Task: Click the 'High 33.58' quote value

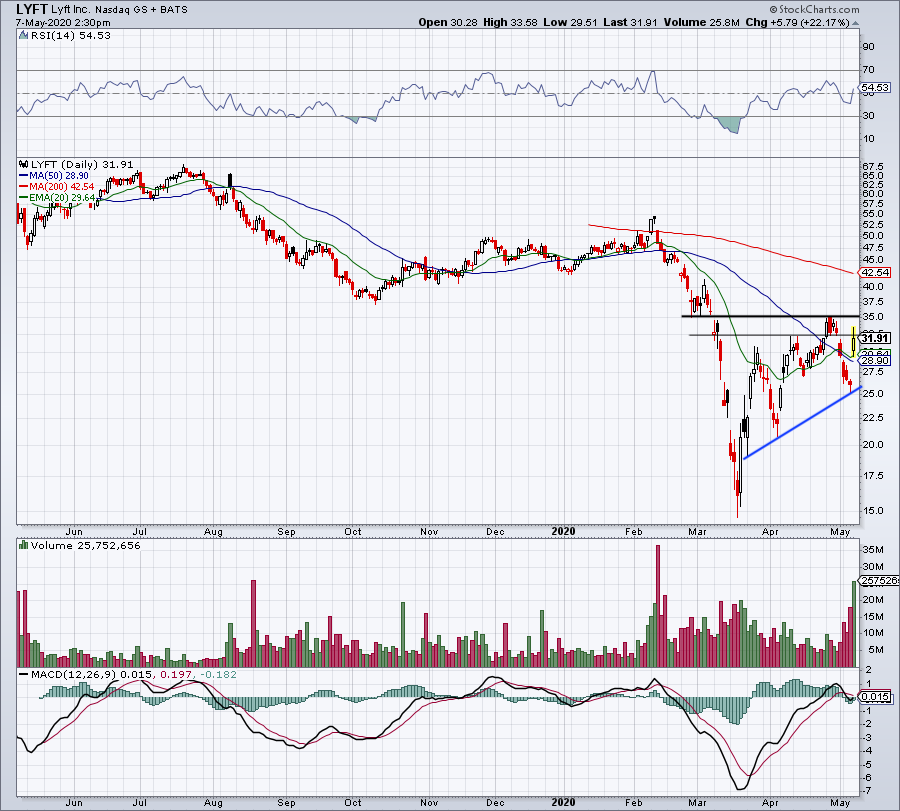Action: [511, 22]
